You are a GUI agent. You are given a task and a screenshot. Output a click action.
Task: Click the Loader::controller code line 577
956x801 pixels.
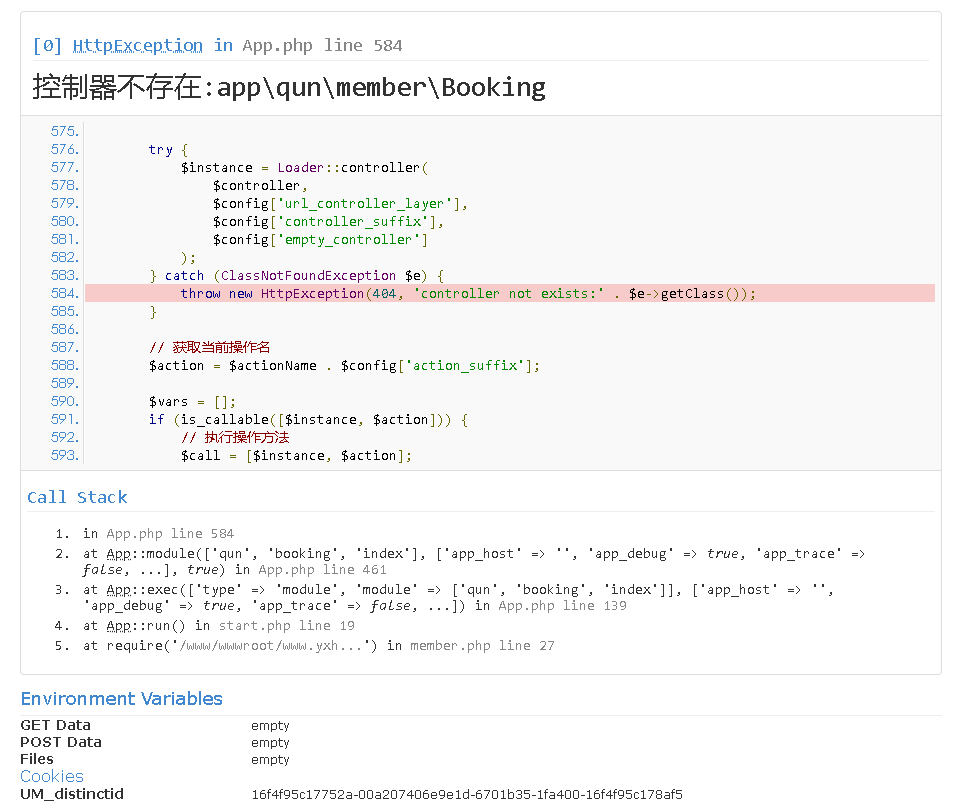click(304, 167)
